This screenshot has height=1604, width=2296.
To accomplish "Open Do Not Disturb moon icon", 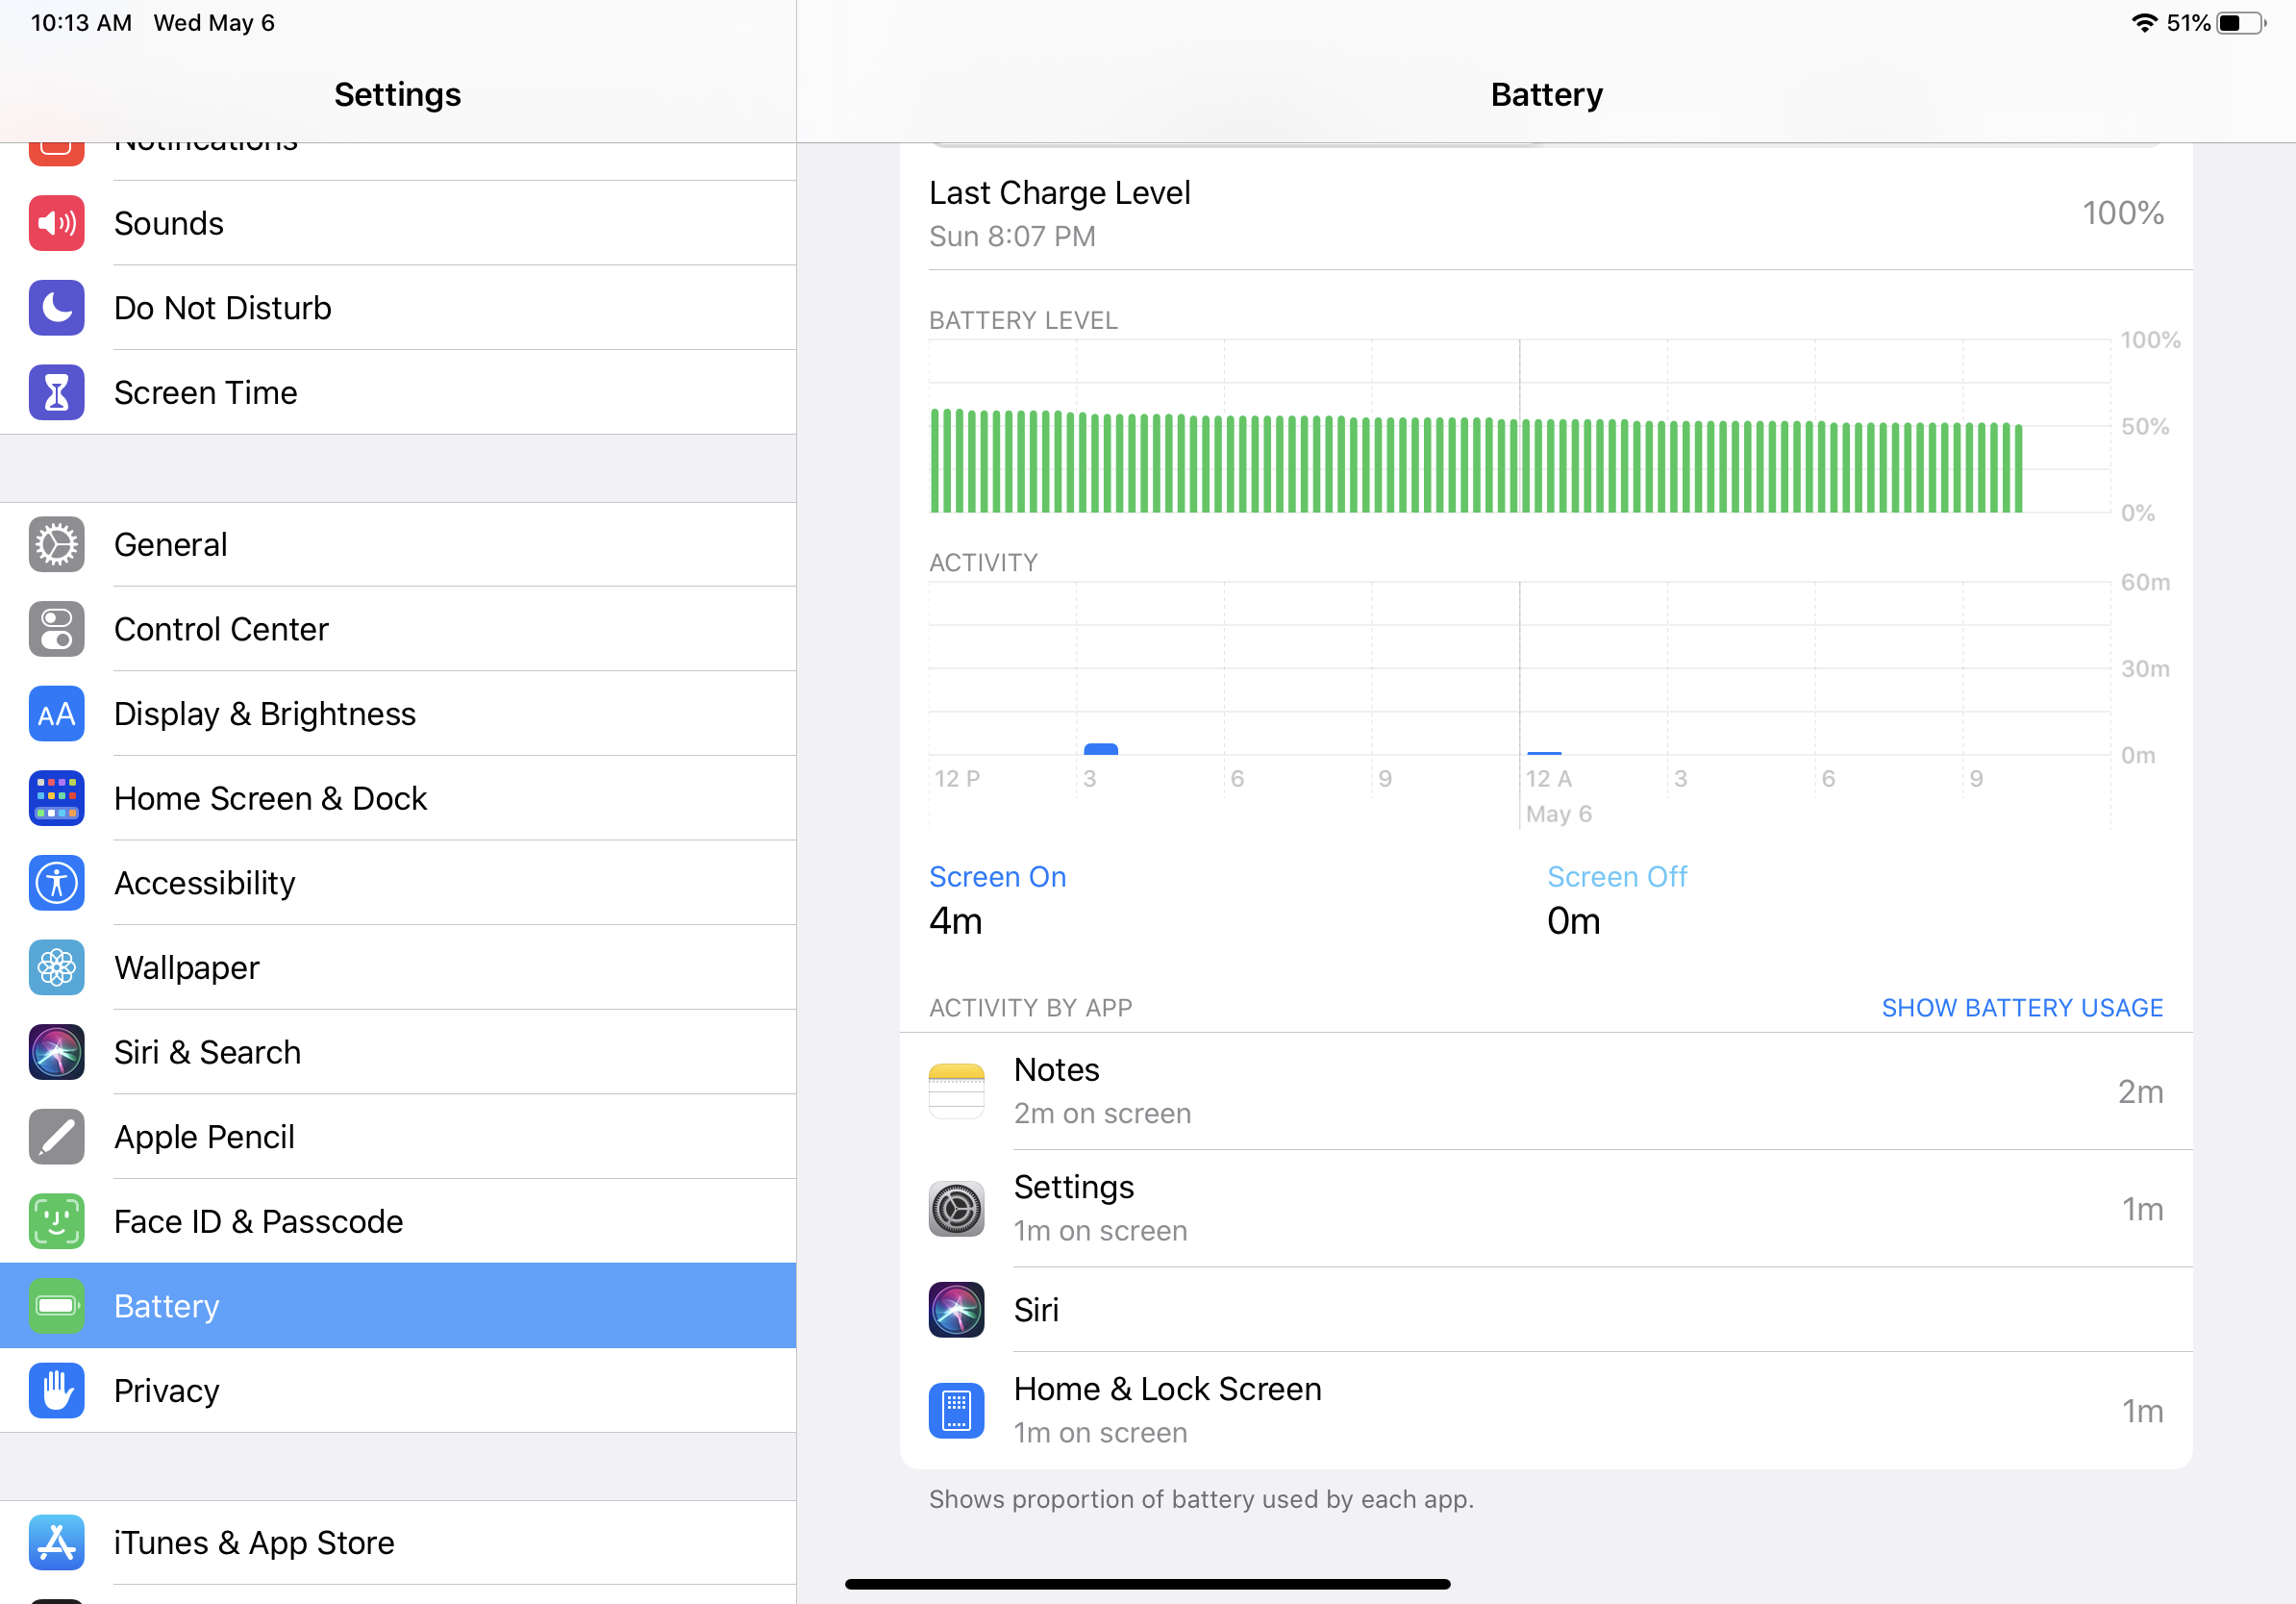I will pyautogui.click(x=56, y=308).
